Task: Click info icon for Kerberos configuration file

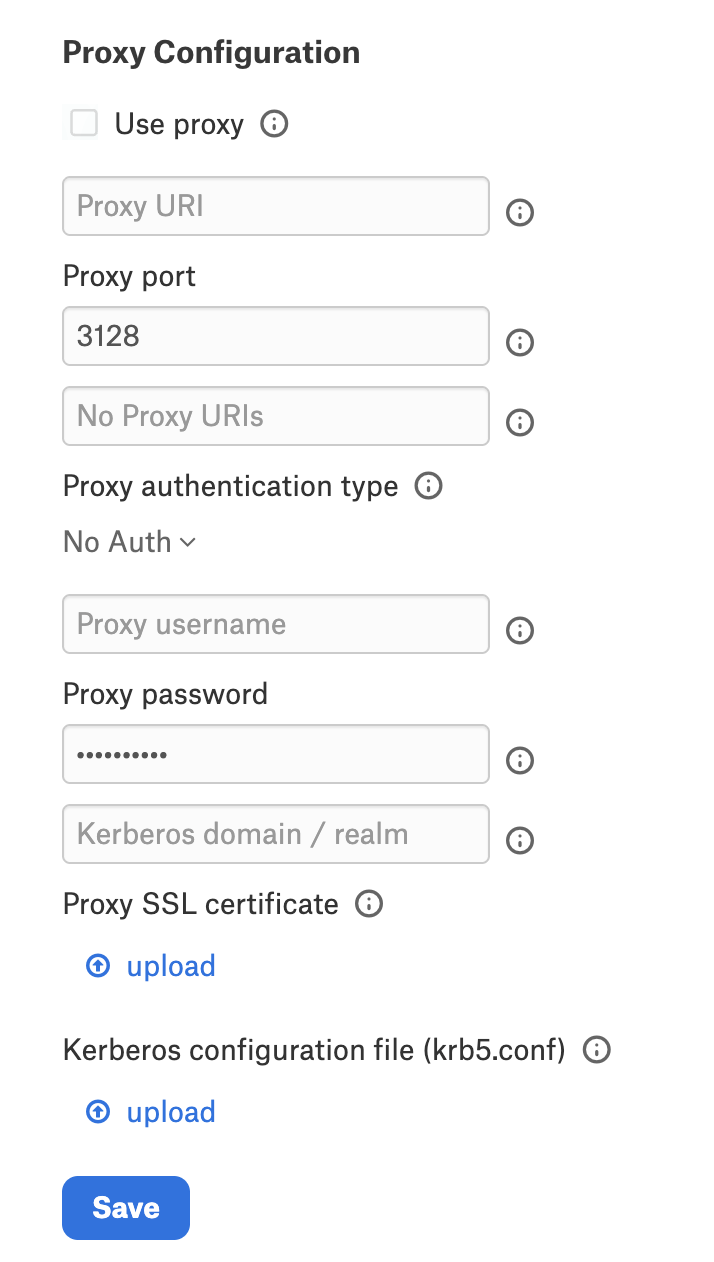Action: coord(596,1050)
